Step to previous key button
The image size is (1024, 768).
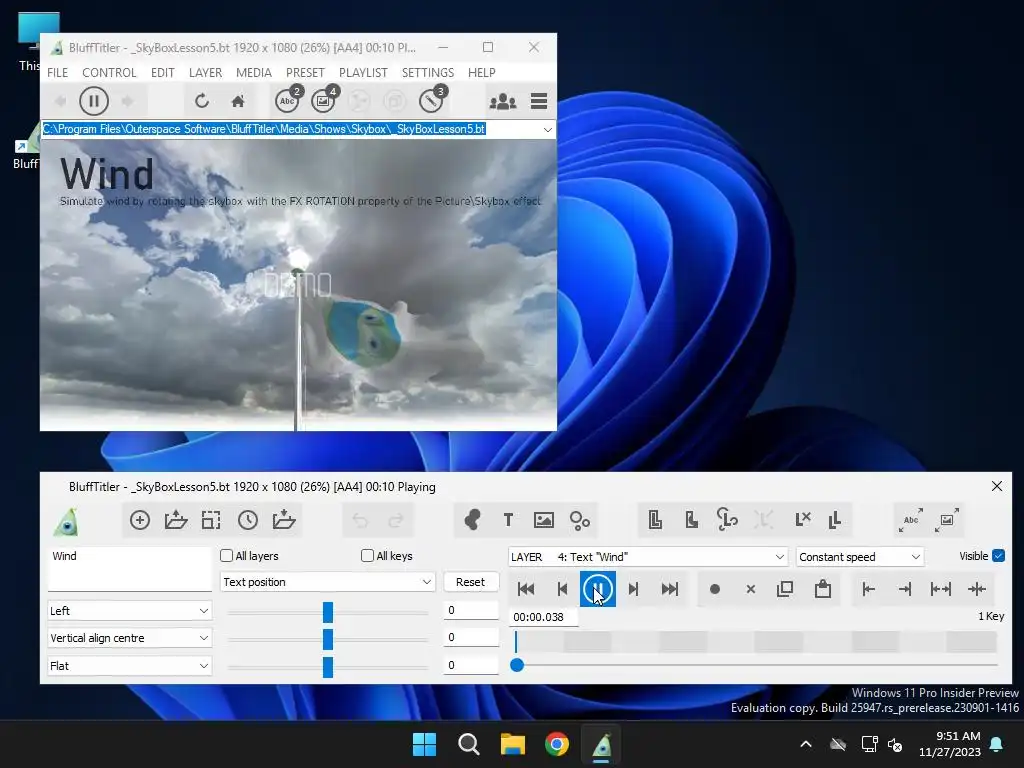pyautogui.click(x=562, y=589)
